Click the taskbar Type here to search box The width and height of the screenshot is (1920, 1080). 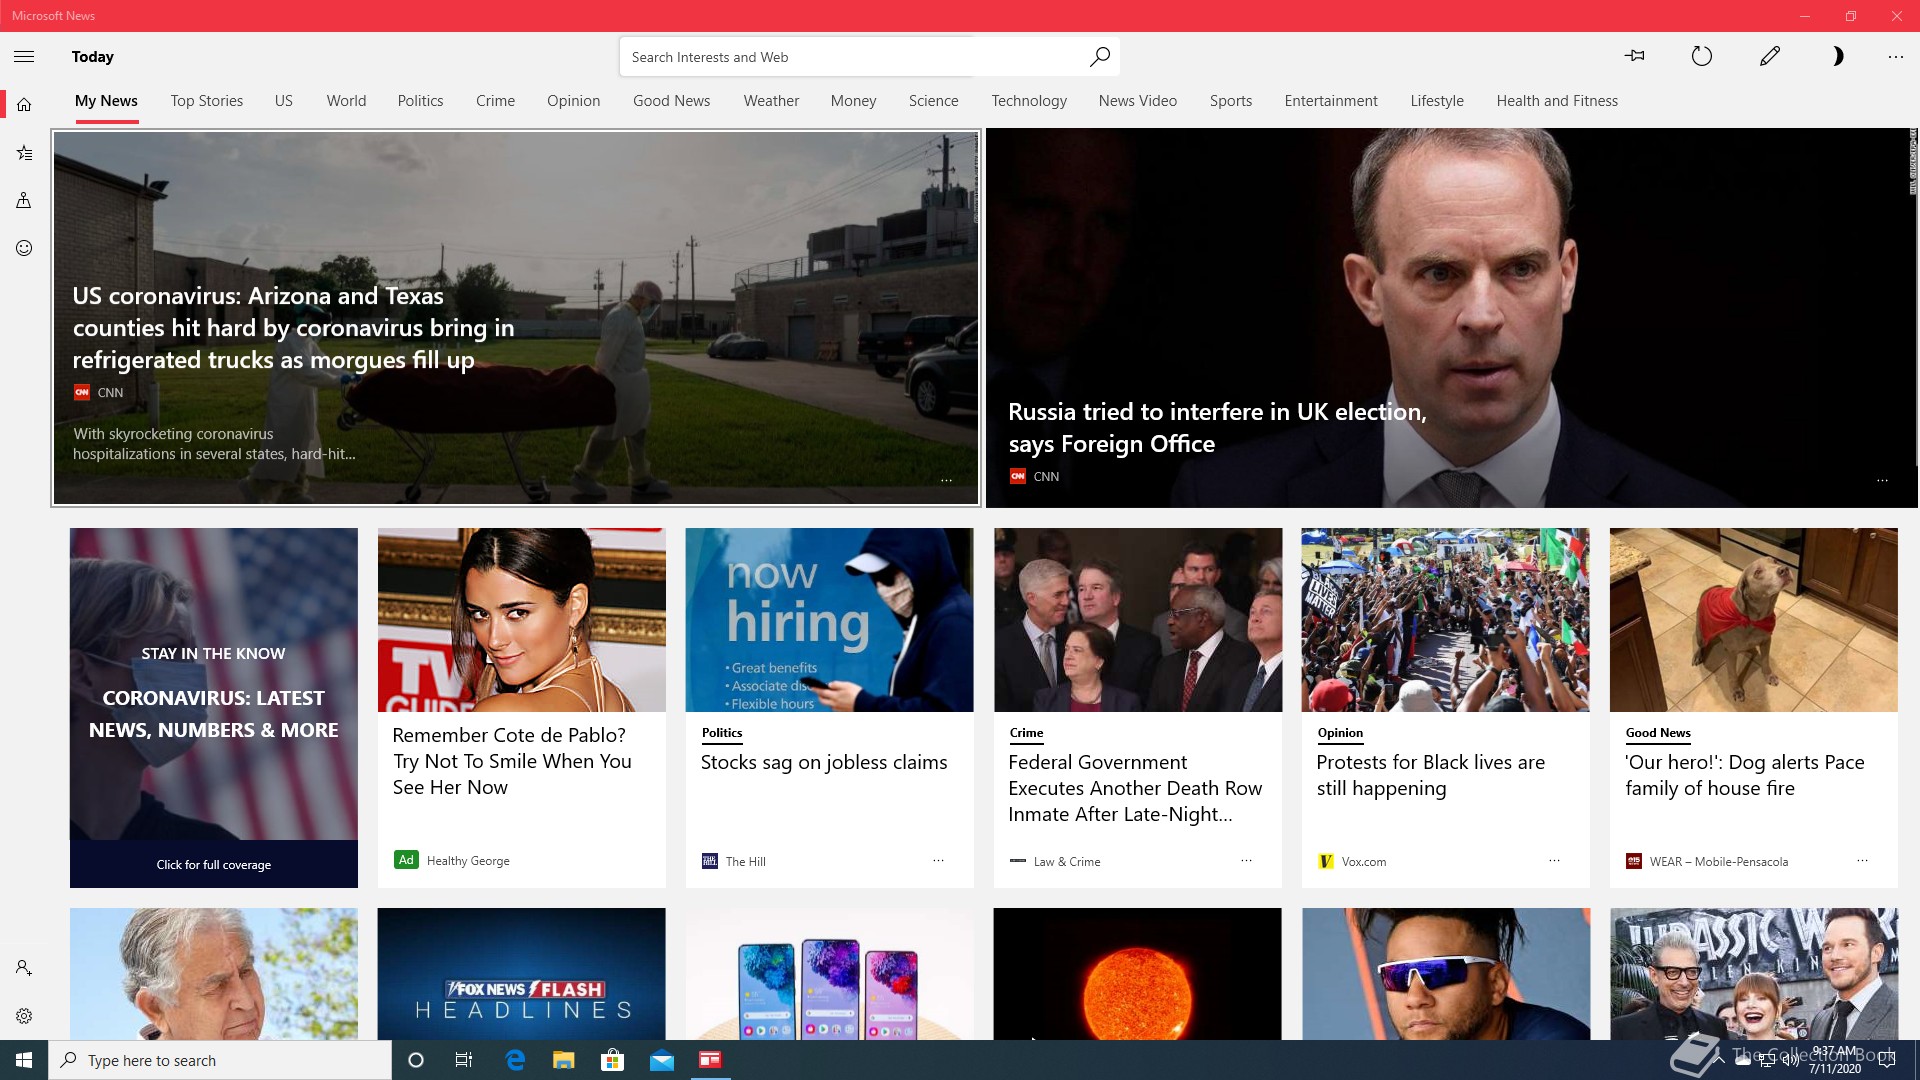[x=220, y=1060]
